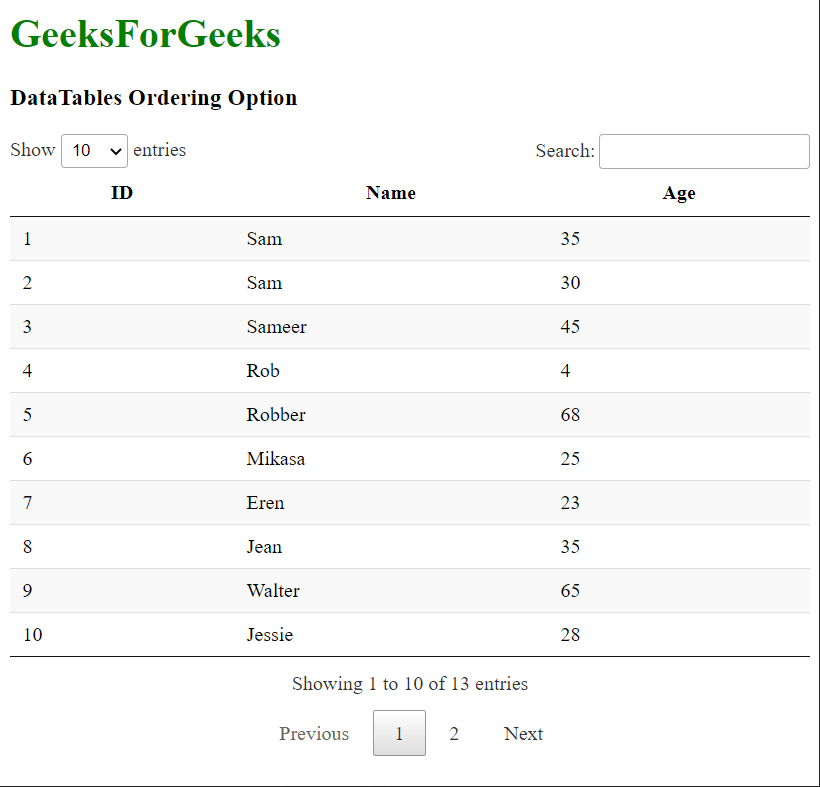This screenshot has height=787, width=820.
Task: Open the entries-per-page dropdown
Action: [x=94, y=150]
